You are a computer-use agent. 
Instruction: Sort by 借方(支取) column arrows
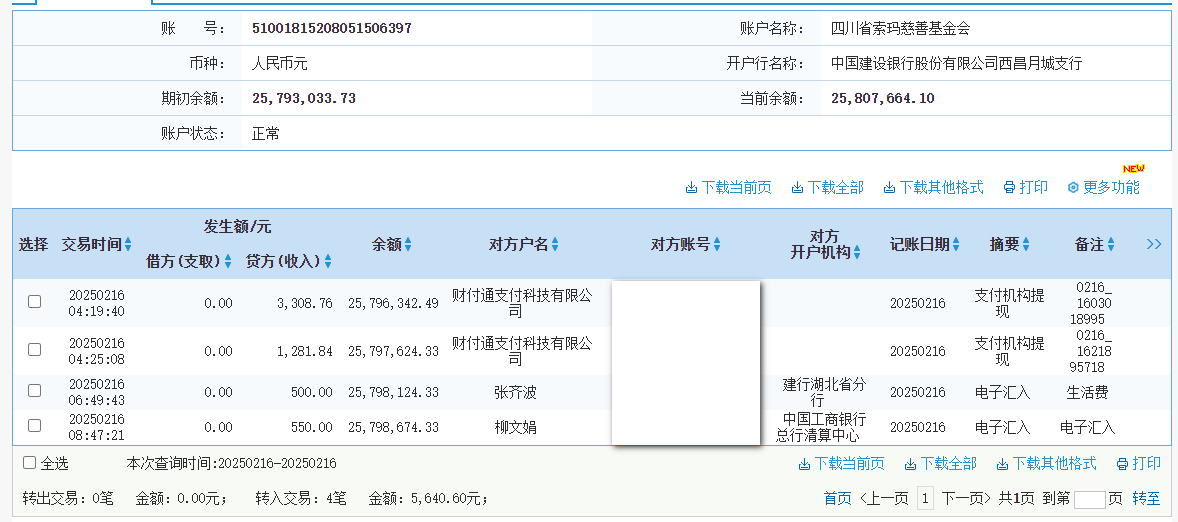(x=228, y=261)
